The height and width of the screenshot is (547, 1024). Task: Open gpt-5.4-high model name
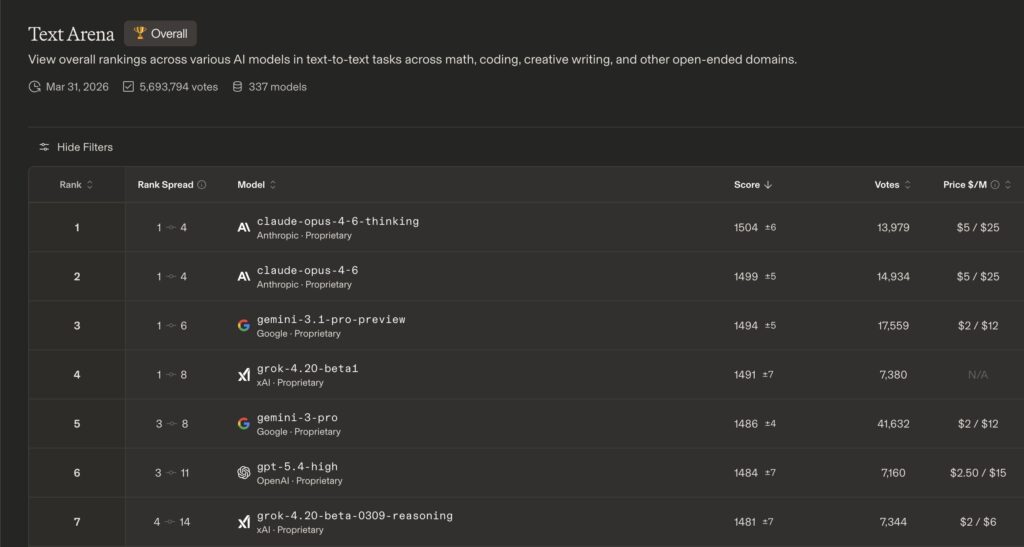pos(297,467)
